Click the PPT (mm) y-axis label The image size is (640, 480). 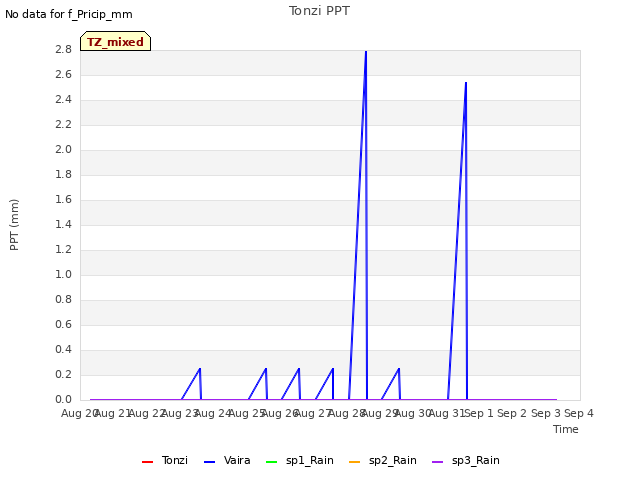14,224
